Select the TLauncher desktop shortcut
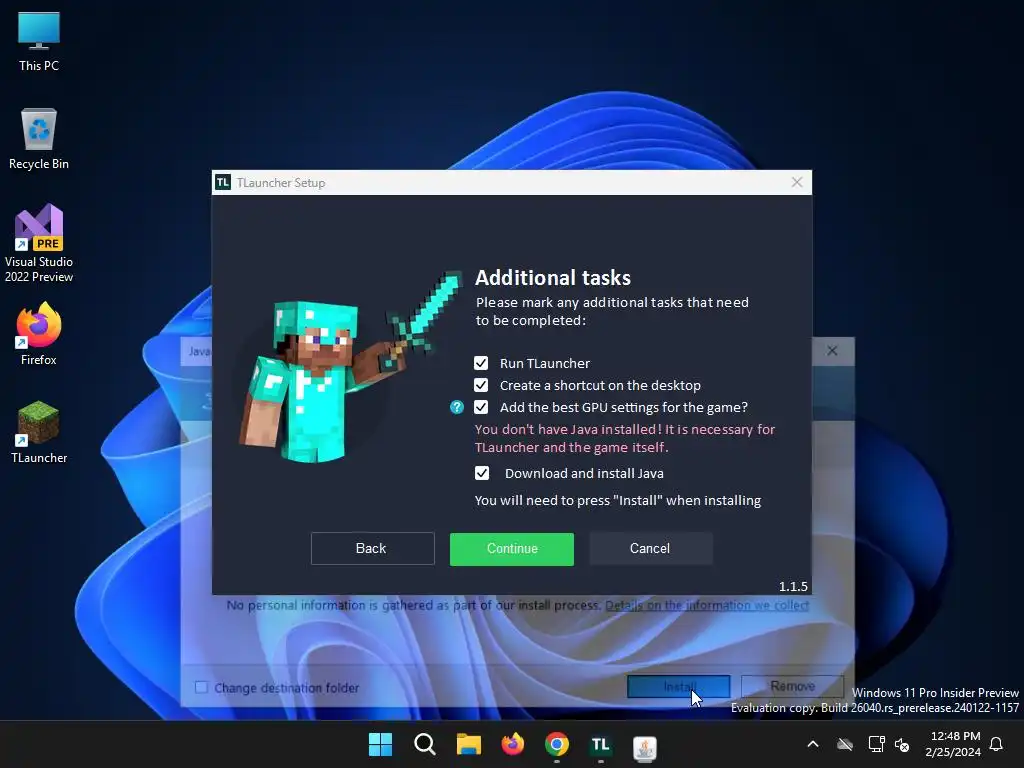Viewport: 1024px width, 768px height. (39, 432)
